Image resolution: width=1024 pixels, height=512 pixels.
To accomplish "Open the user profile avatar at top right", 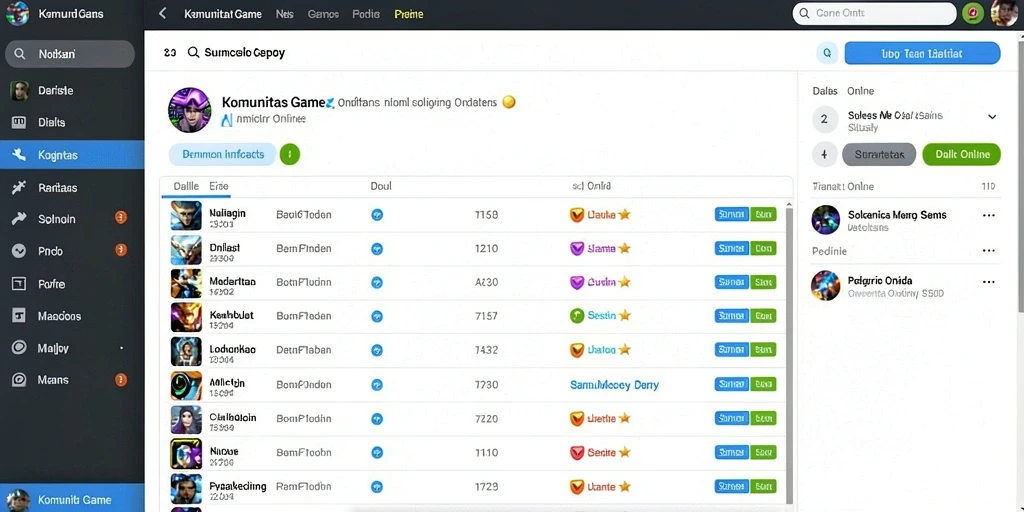I will [1004, 13].
